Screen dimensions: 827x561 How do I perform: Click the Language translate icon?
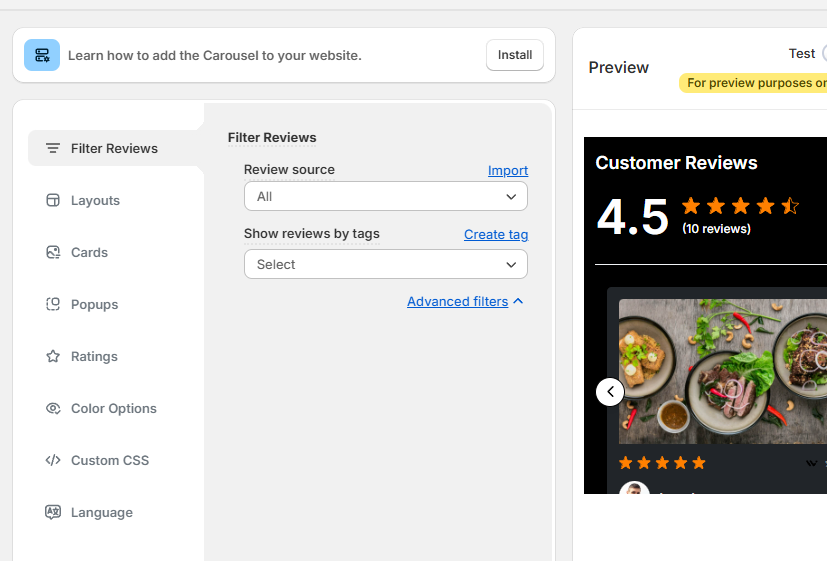tap(53, 512)
